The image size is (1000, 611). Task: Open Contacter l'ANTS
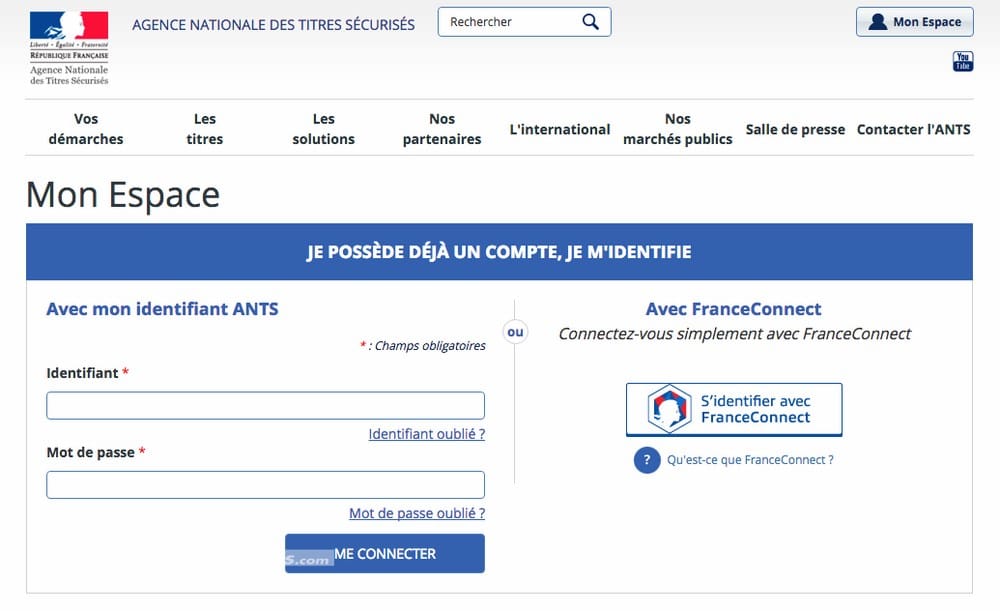pyautogui.click(x=913, y=129)
